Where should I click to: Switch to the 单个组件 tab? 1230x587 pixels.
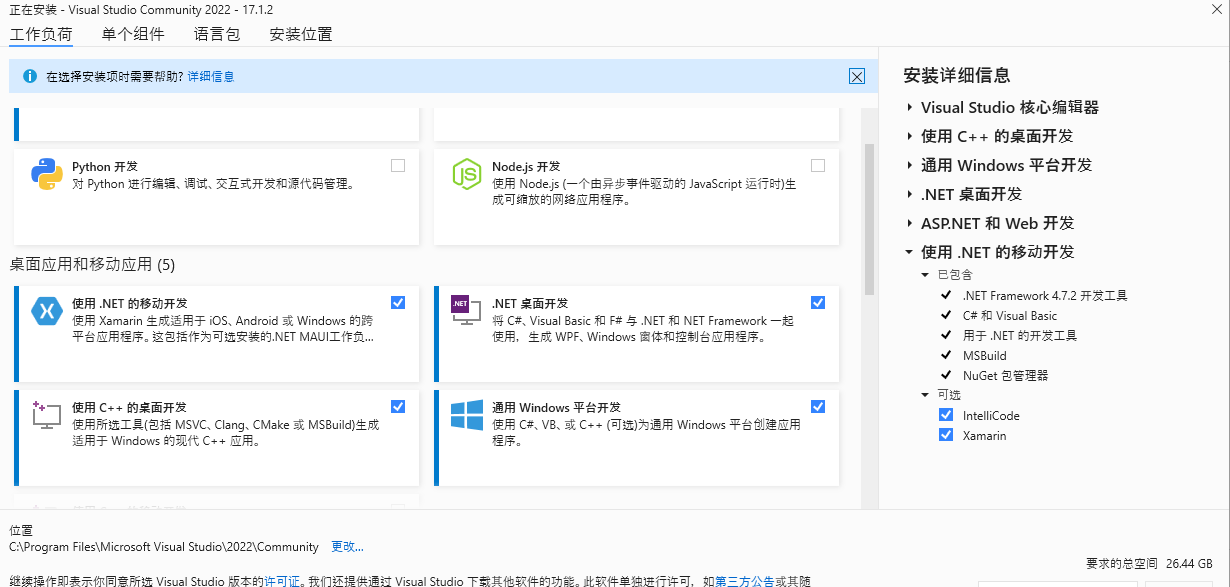[x=133, y=34]
